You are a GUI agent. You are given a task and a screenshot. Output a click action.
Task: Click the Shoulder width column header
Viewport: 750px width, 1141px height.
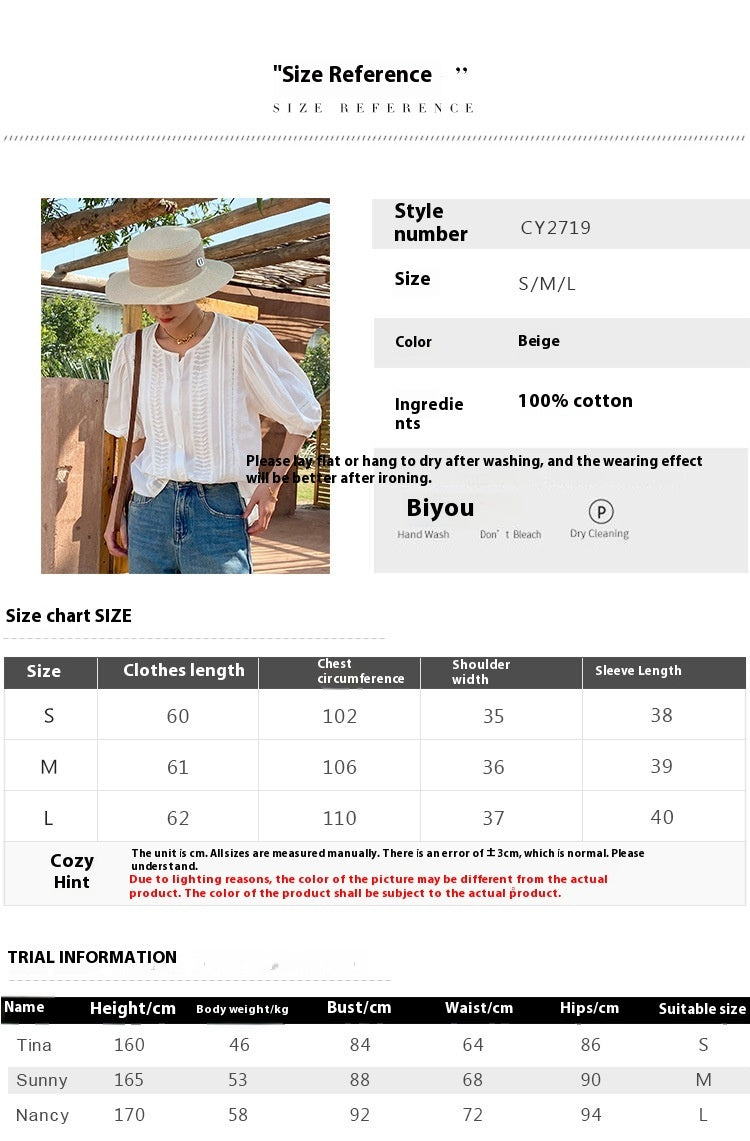click(480, 671)
